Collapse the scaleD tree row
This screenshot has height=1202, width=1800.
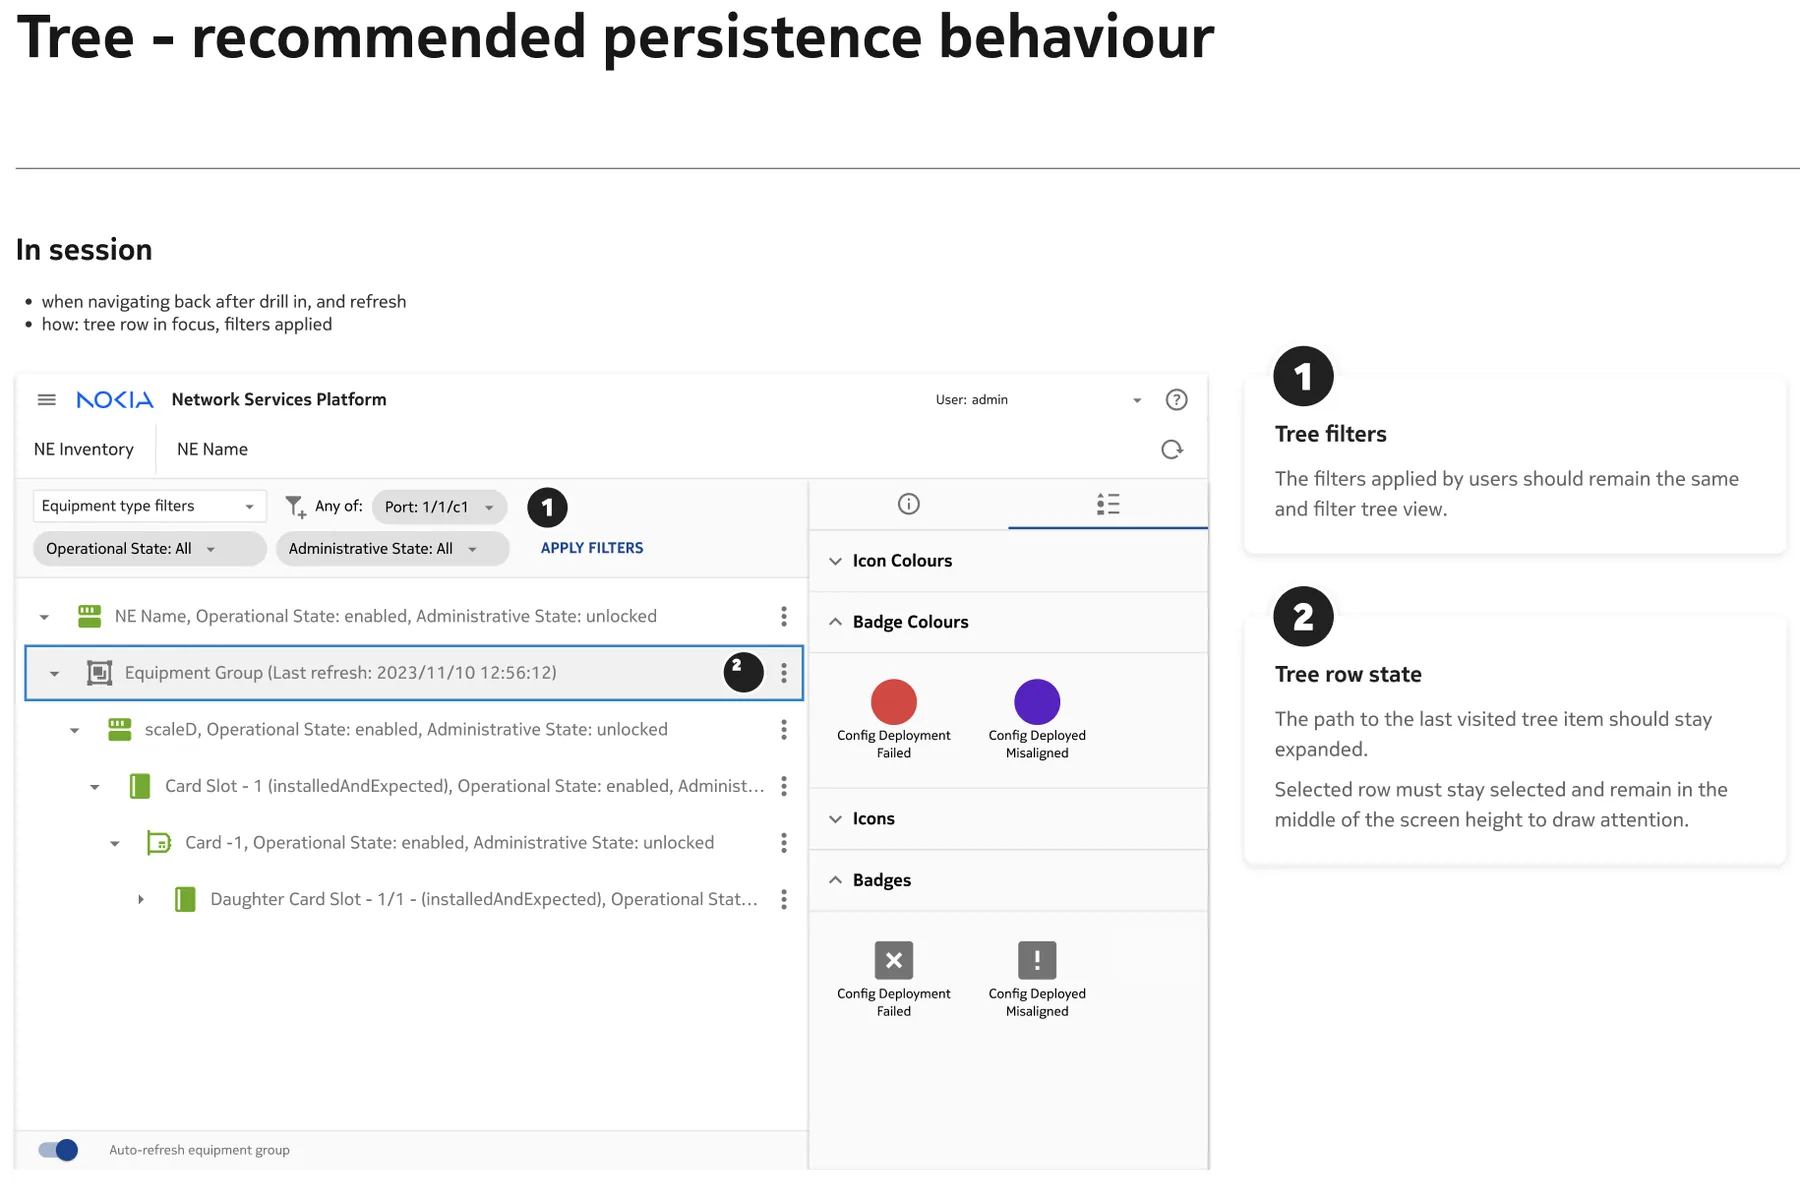(74, 731)
